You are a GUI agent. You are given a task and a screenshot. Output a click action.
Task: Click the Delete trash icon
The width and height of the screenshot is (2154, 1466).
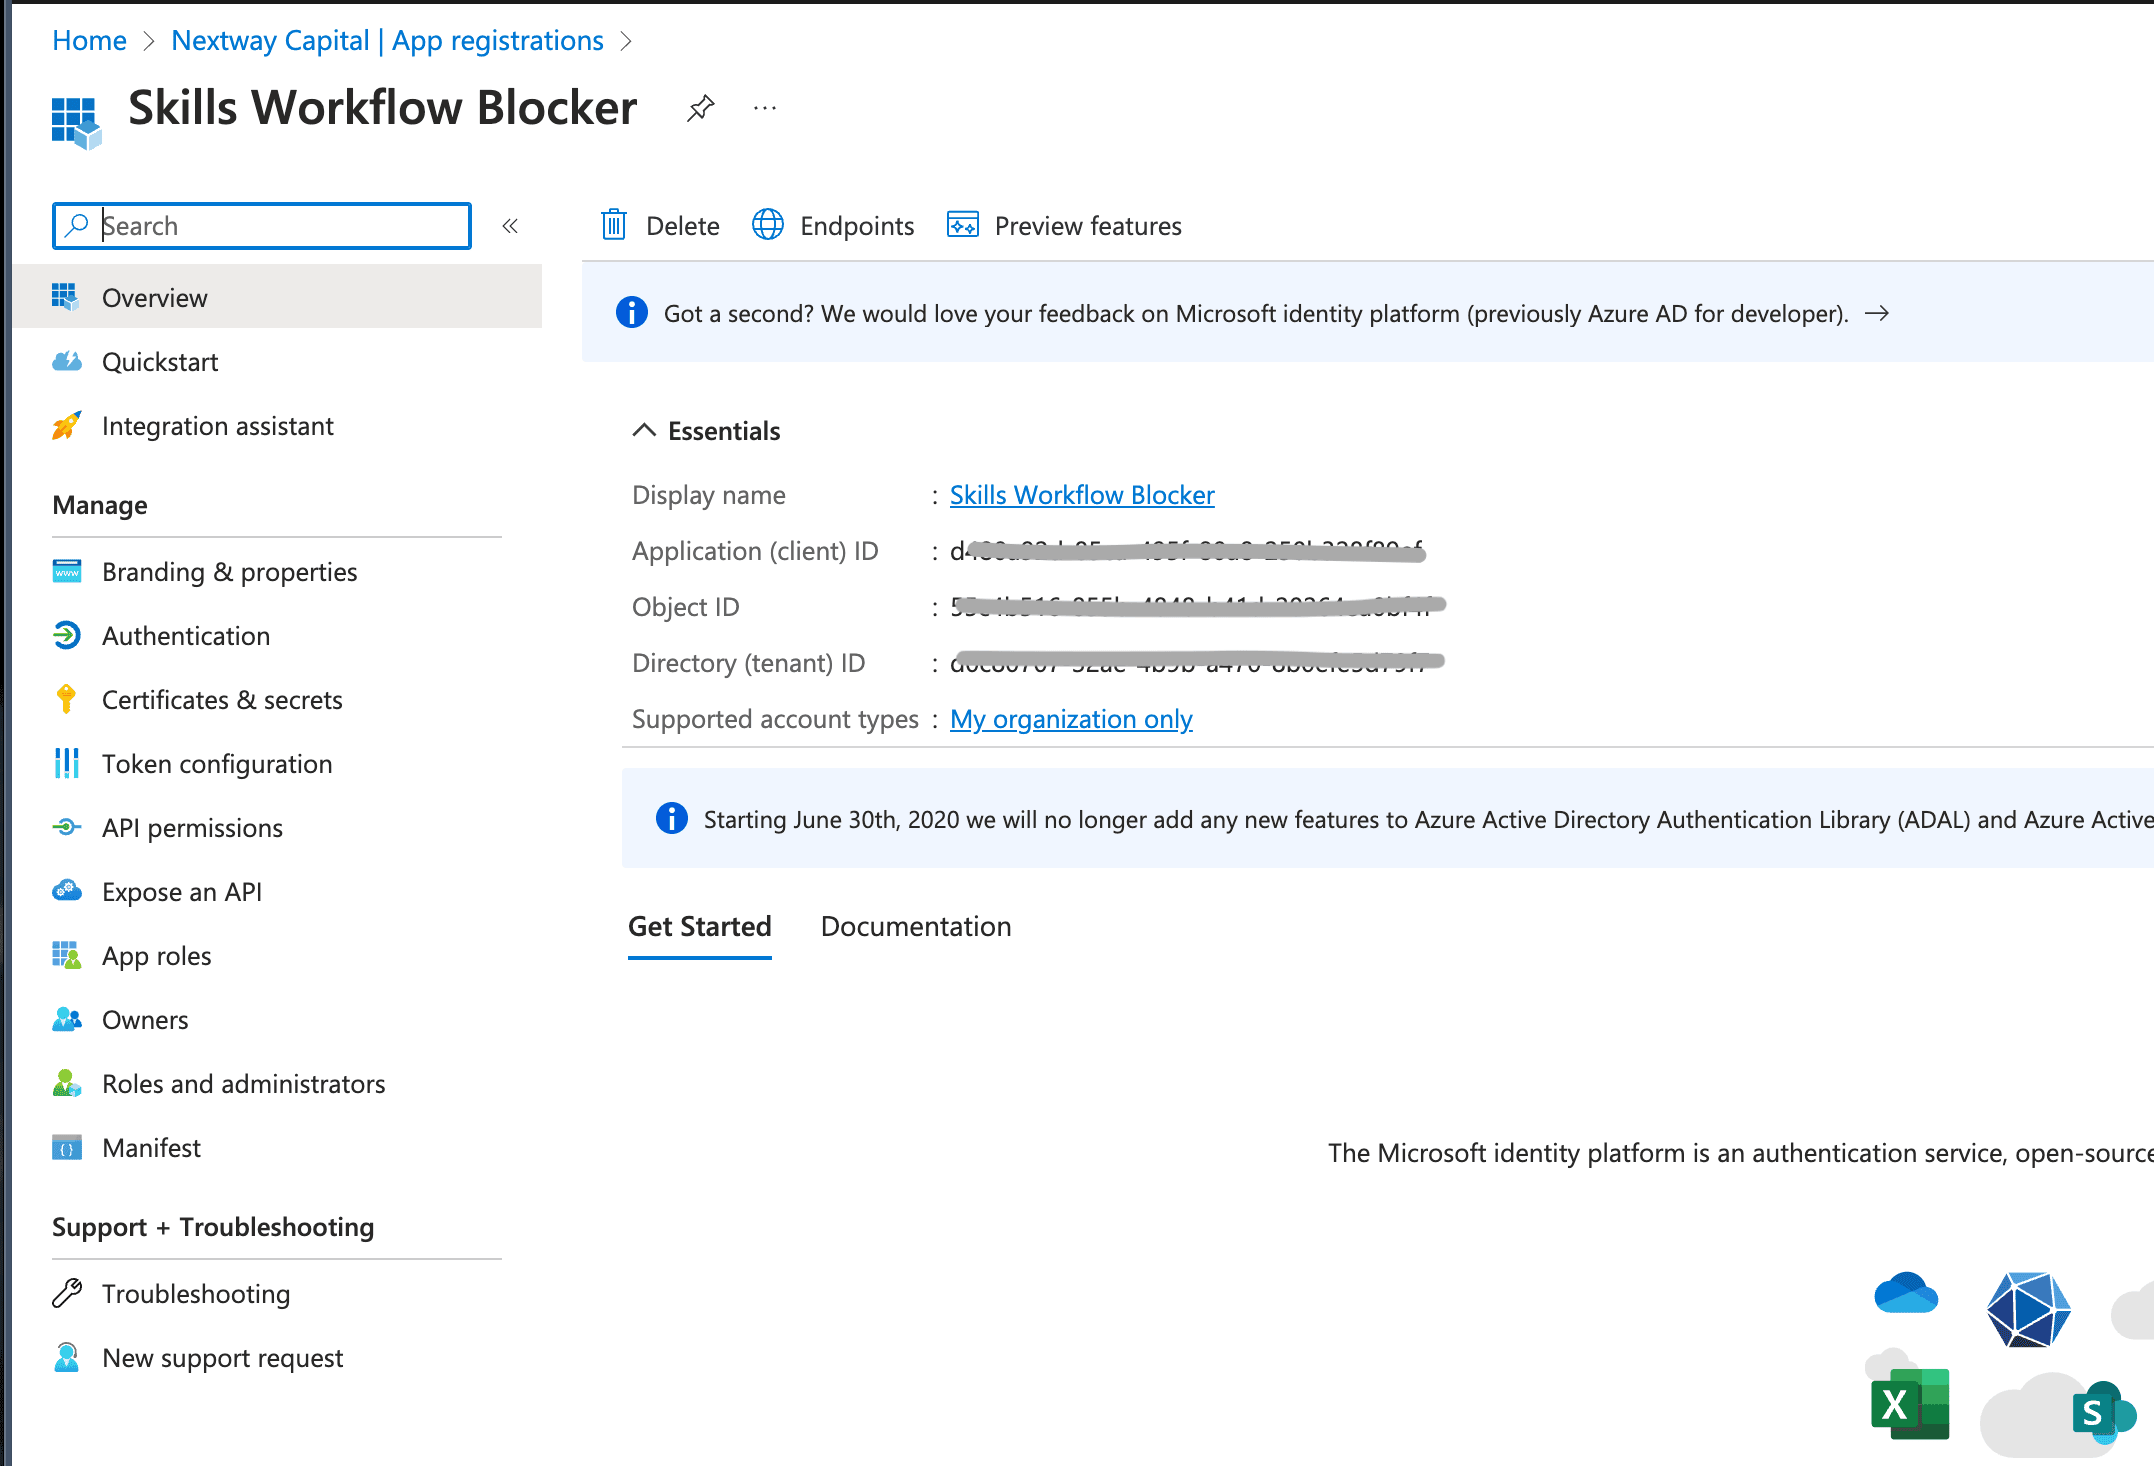coord(613,225)
